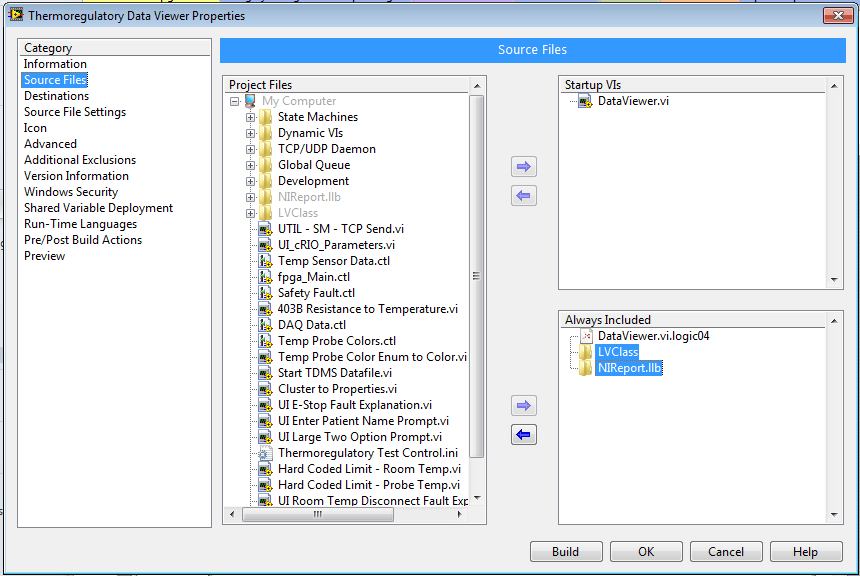Click the Build button
The height and width of the screenshot is (576, 860).
[566, 552]
